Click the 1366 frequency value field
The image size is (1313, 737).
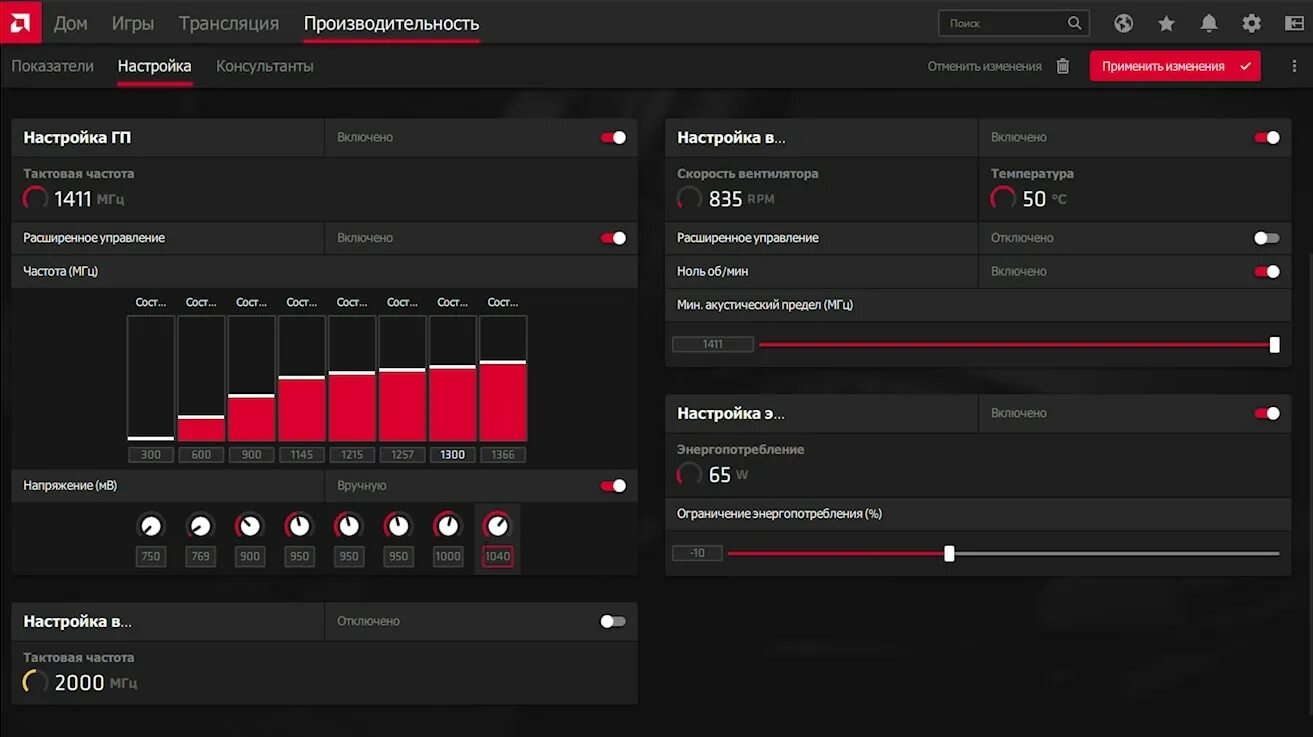click(503, 454)
